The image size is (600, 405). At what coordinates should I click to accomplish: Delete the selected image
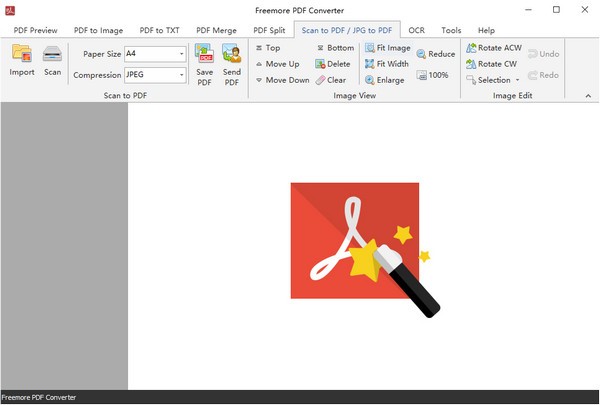[333, 64]
